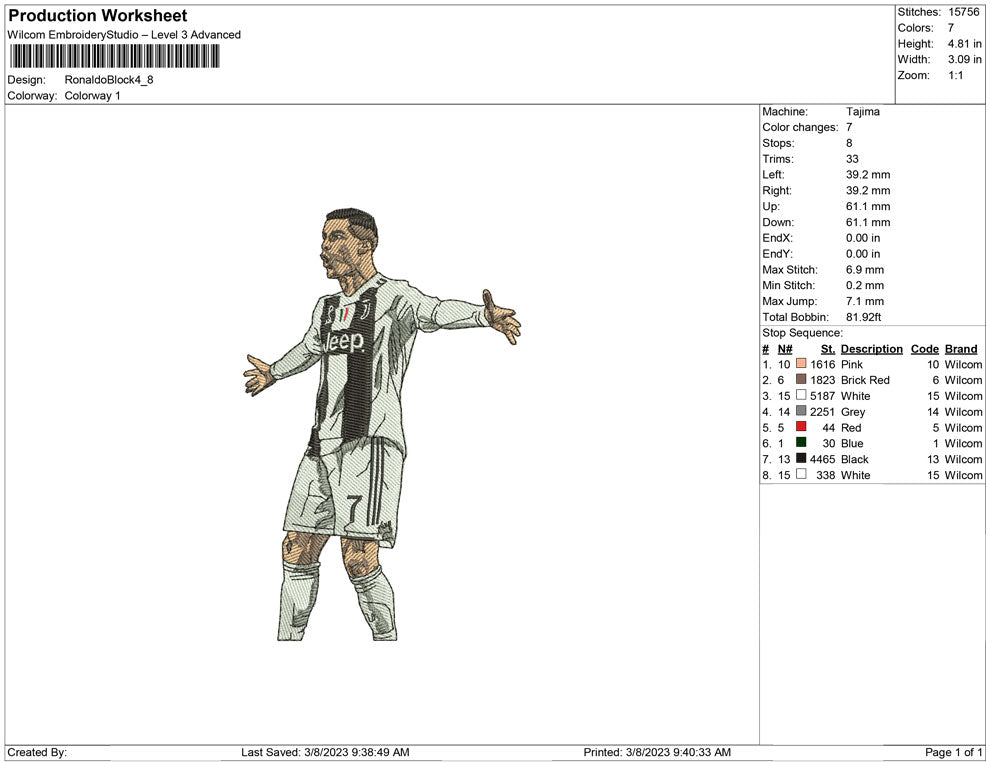
Task: Click the Brick Red description text
Action: tap(865, 380)
